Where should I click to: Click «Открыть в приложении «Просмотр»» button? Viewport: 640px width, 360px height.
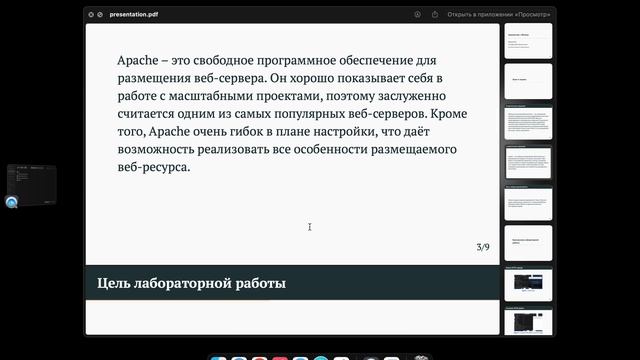(499, 14)
